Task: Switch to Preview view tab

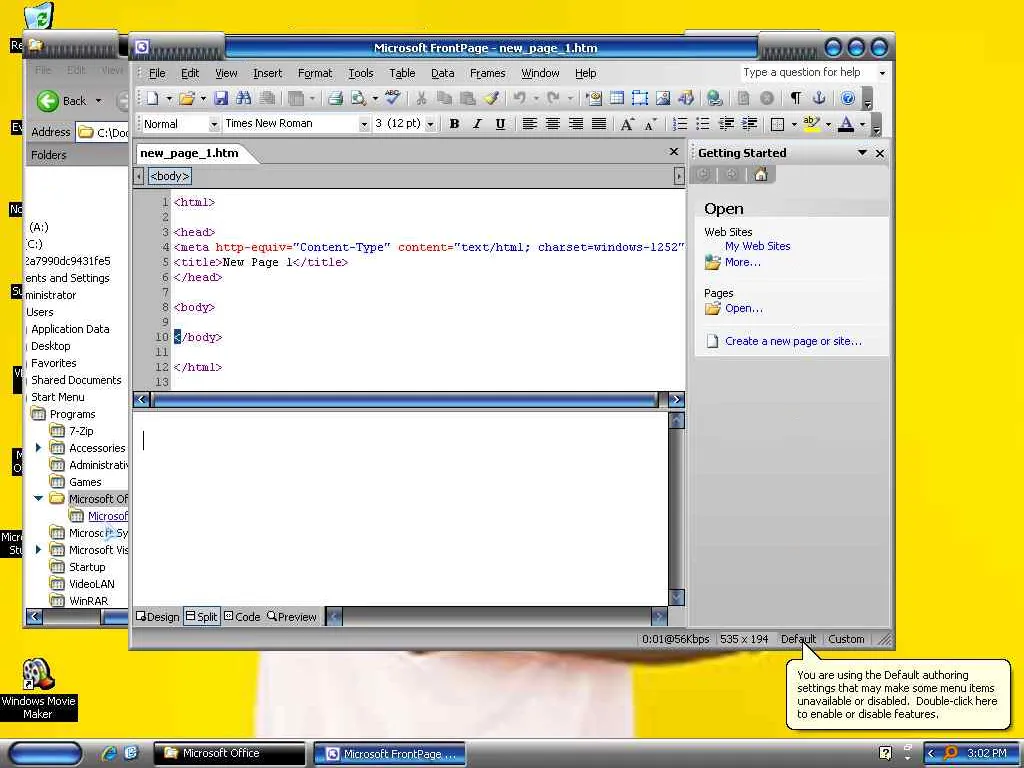Action: (292, 616)
